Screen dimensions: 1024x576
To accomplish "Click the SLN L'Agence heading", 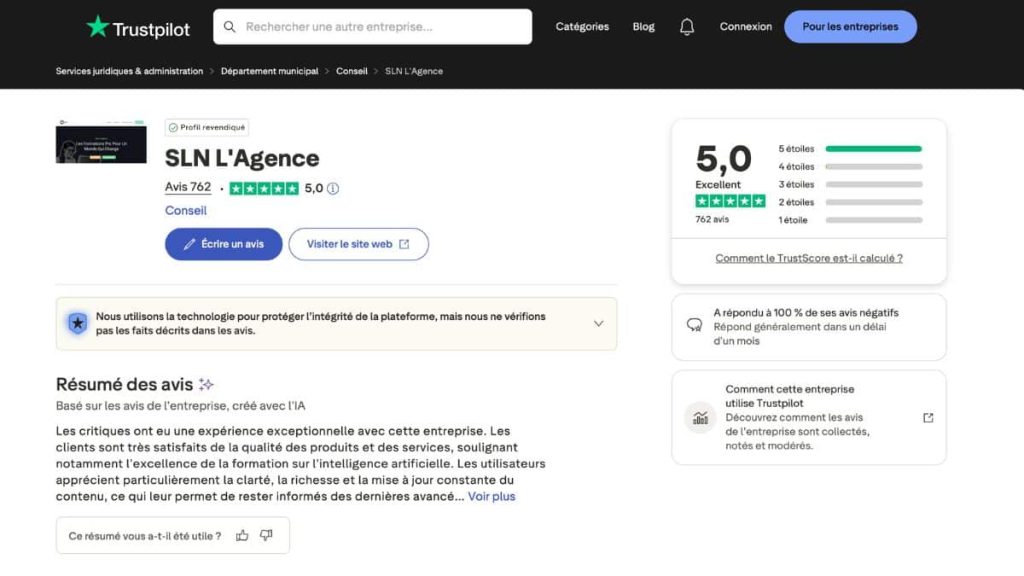I will coord(242,158).
